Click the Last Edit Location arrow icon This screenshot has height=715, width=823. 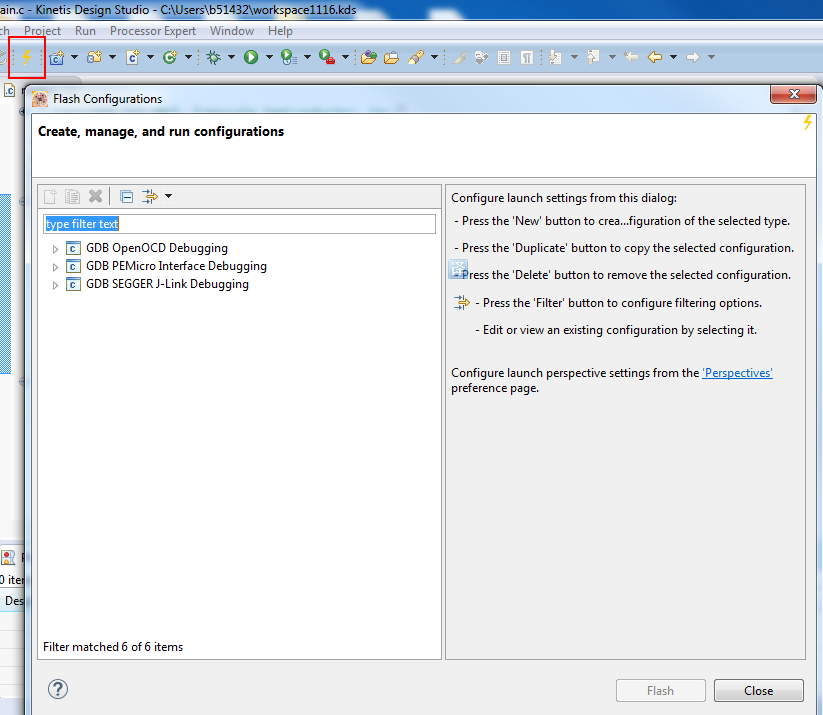coord(631,57)
